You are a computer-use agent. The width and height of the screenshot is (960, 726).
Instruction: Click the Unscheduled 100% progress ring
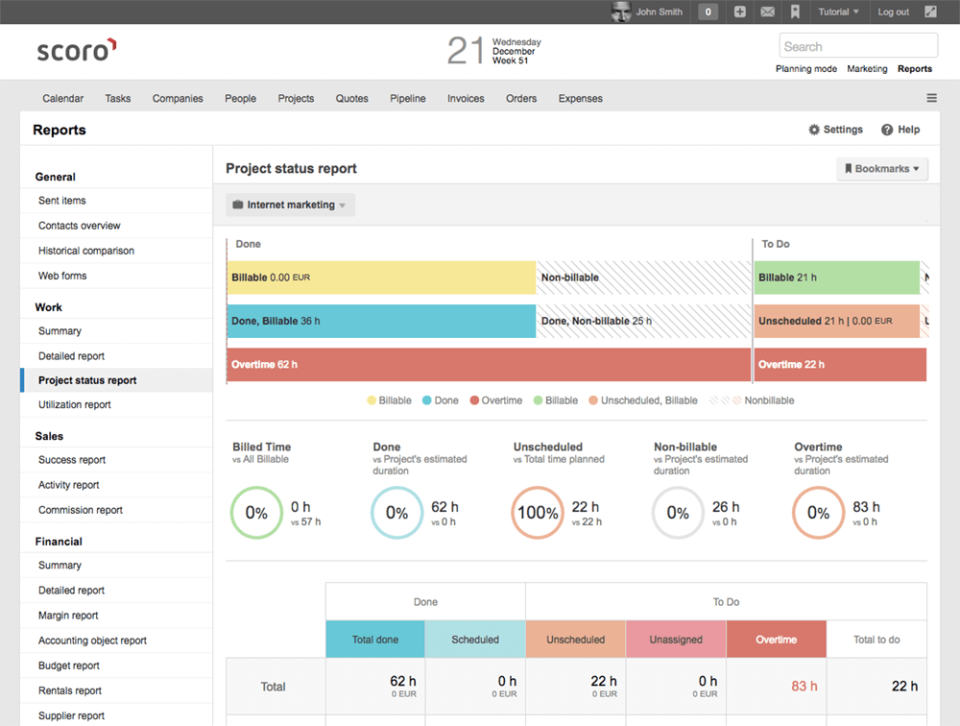coord(537,513)
